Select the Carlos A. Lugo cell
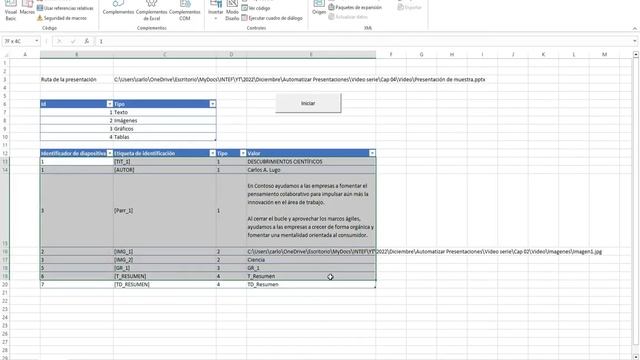This screenshot has height=360, width=640. (x=311, y=170)
